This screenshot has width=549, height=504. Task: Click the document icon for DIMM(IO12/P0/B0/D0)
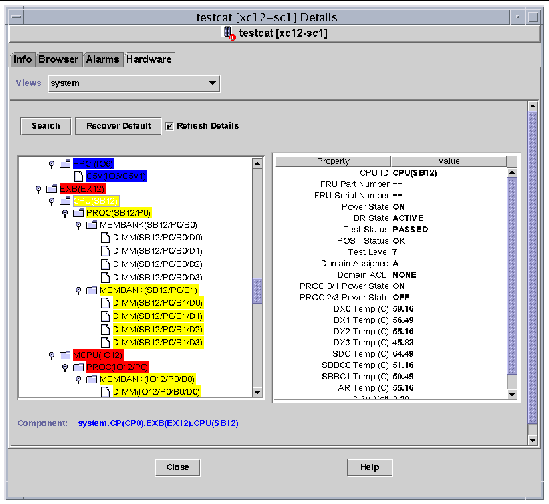(105, 391)
